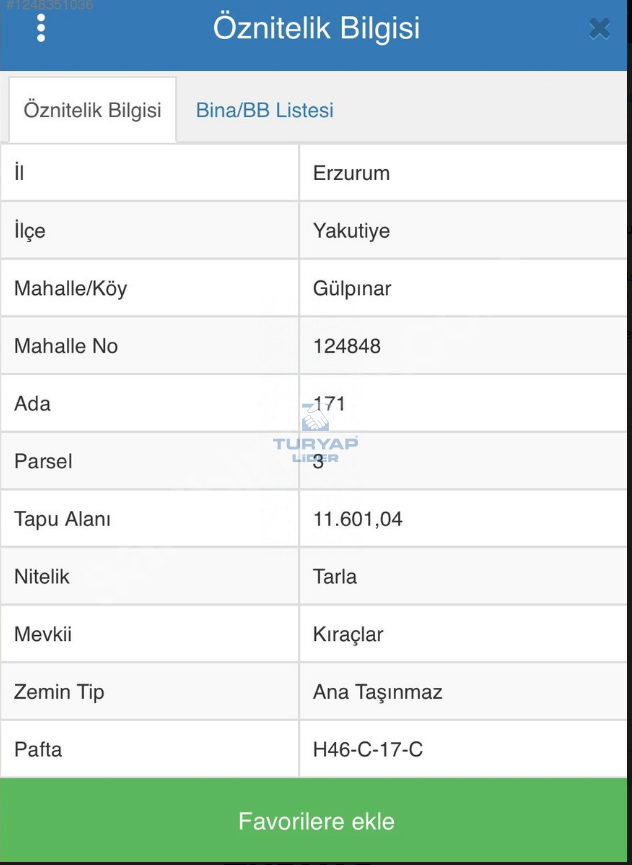The width and height of the screenshot is (632, 865).
Task: Click the Tapu Alanı value 11.601,04
Action: click(358, 519)
